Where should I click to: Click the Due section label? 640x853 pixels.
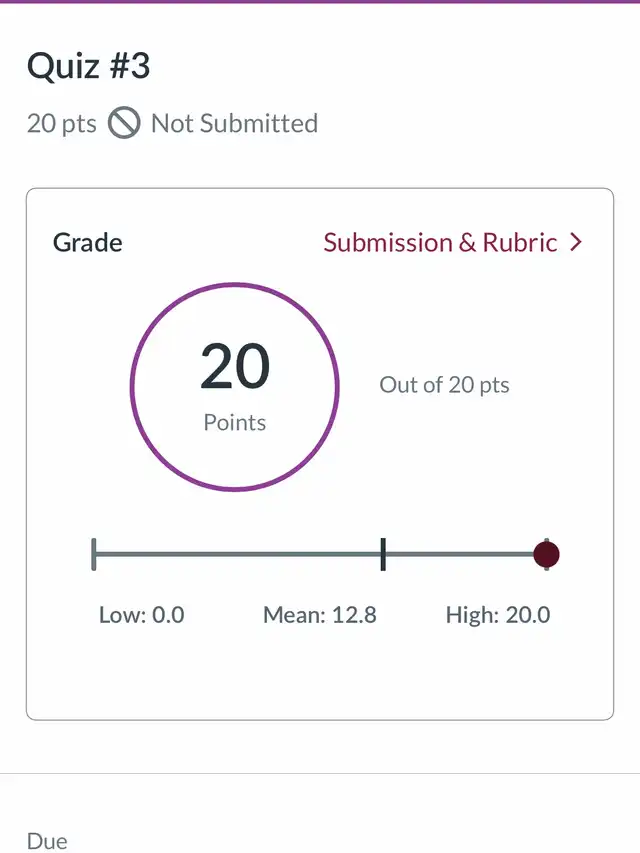pyautogui.click(x=47, y=841)
